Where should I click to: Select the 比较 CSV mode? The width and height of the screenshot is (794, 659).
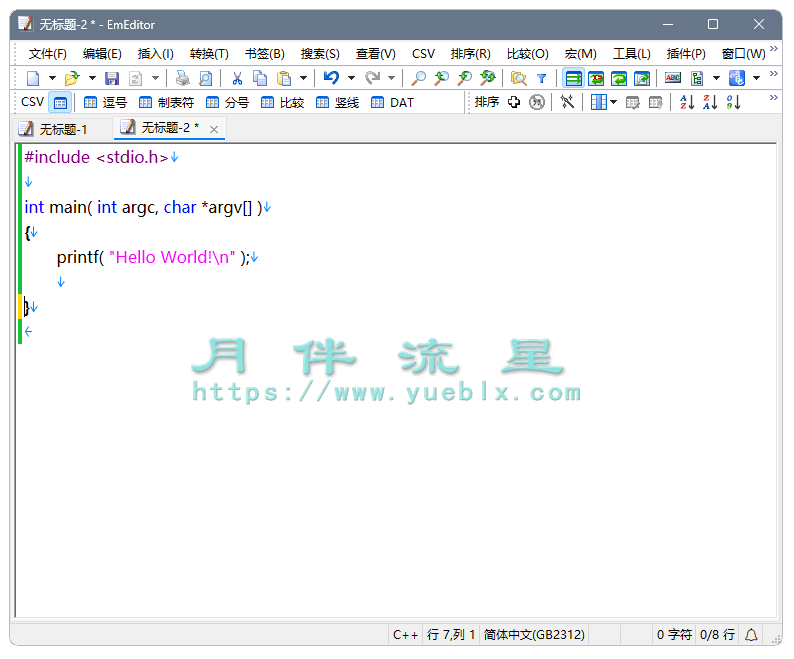(283, 103)
